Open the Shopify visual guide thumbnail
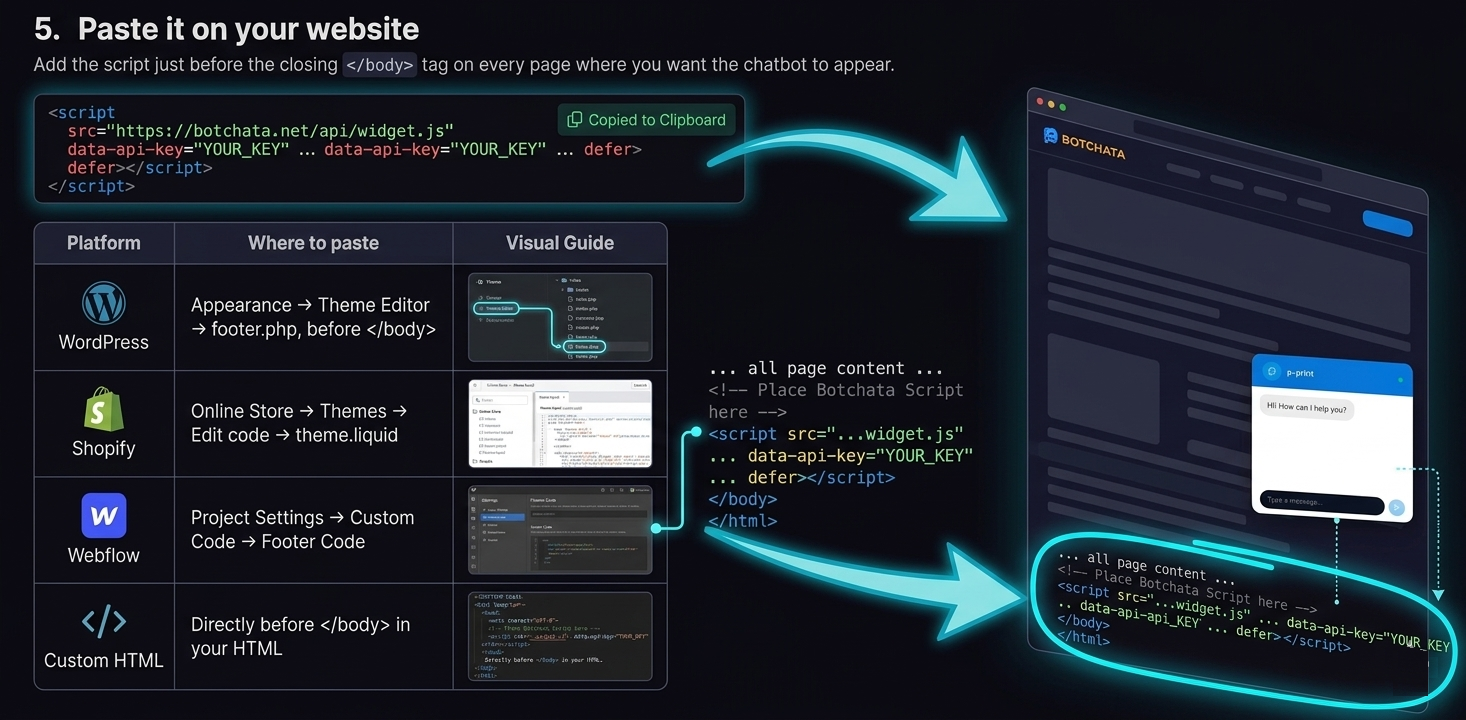Screen dimensions: 1466x720 (x=560, y=423)
